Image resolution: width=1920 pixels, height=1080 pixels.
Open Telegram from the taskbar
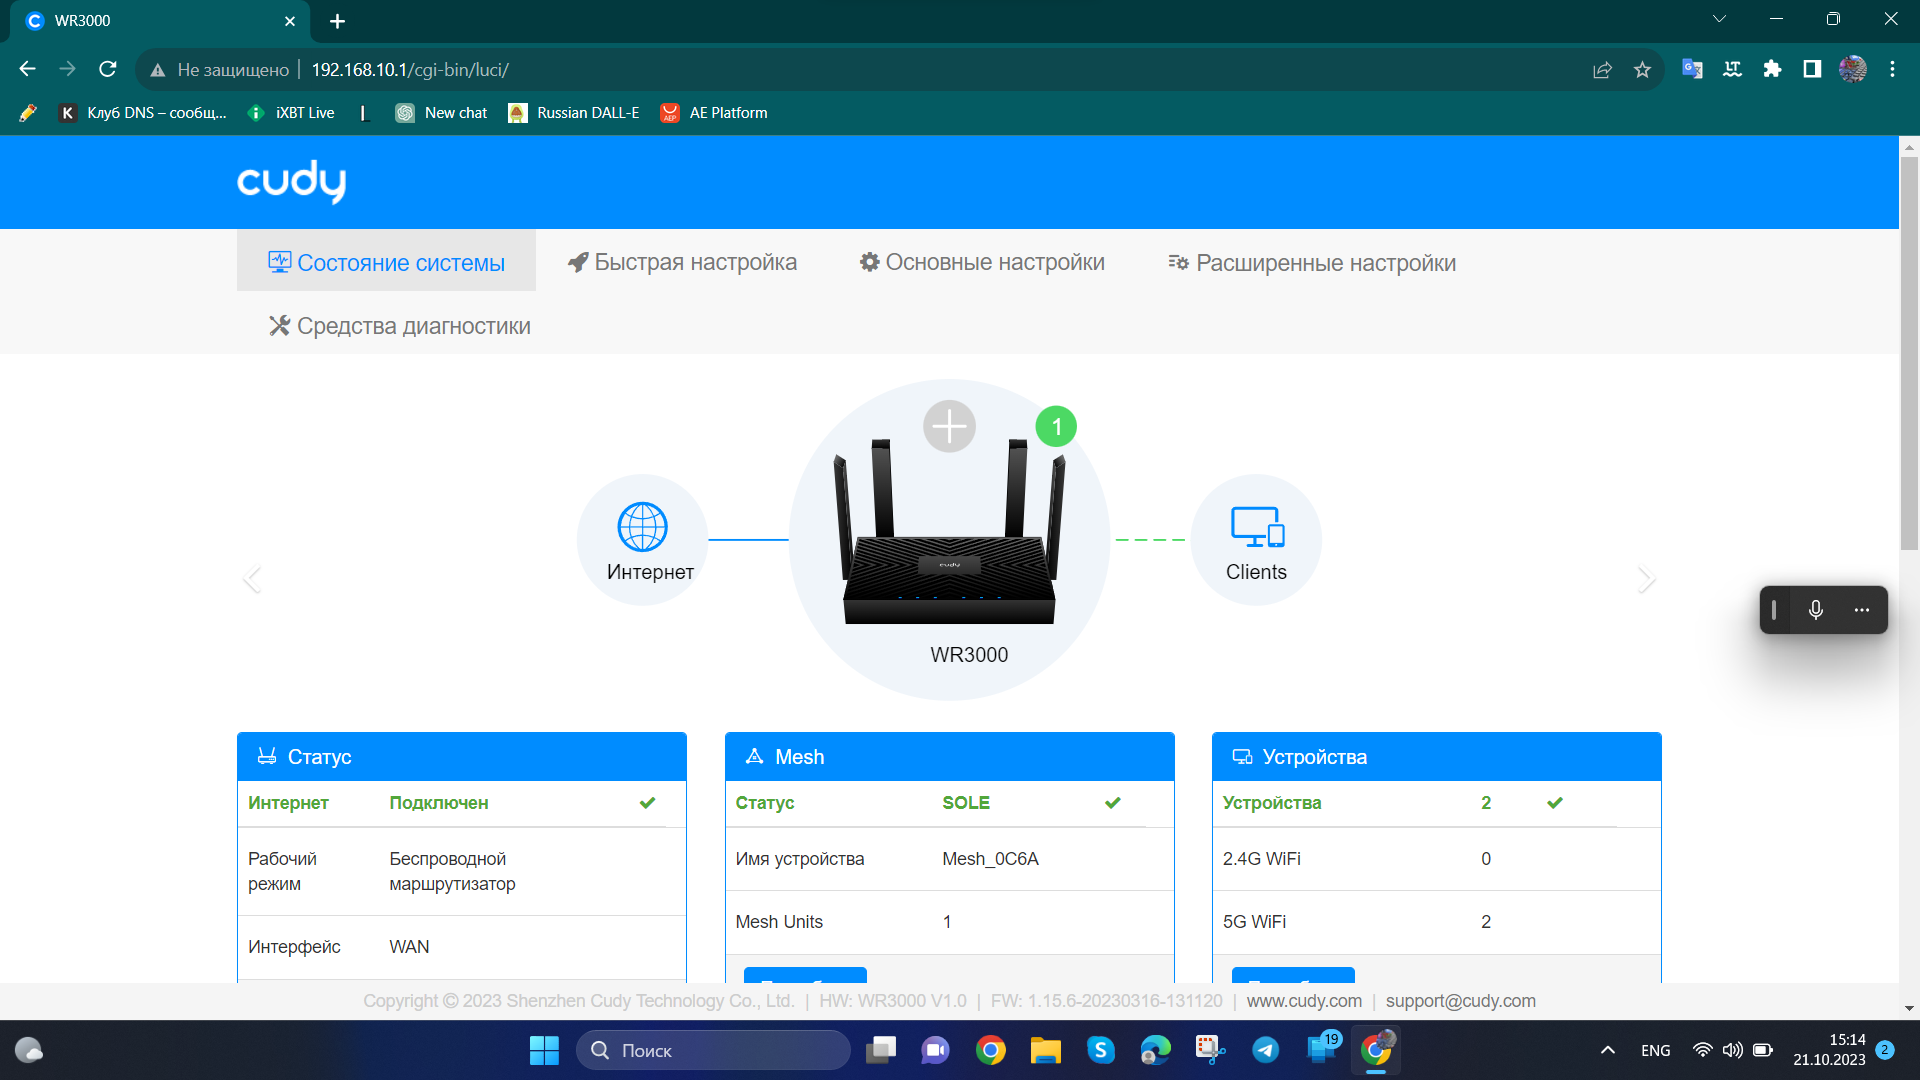1265,1050
